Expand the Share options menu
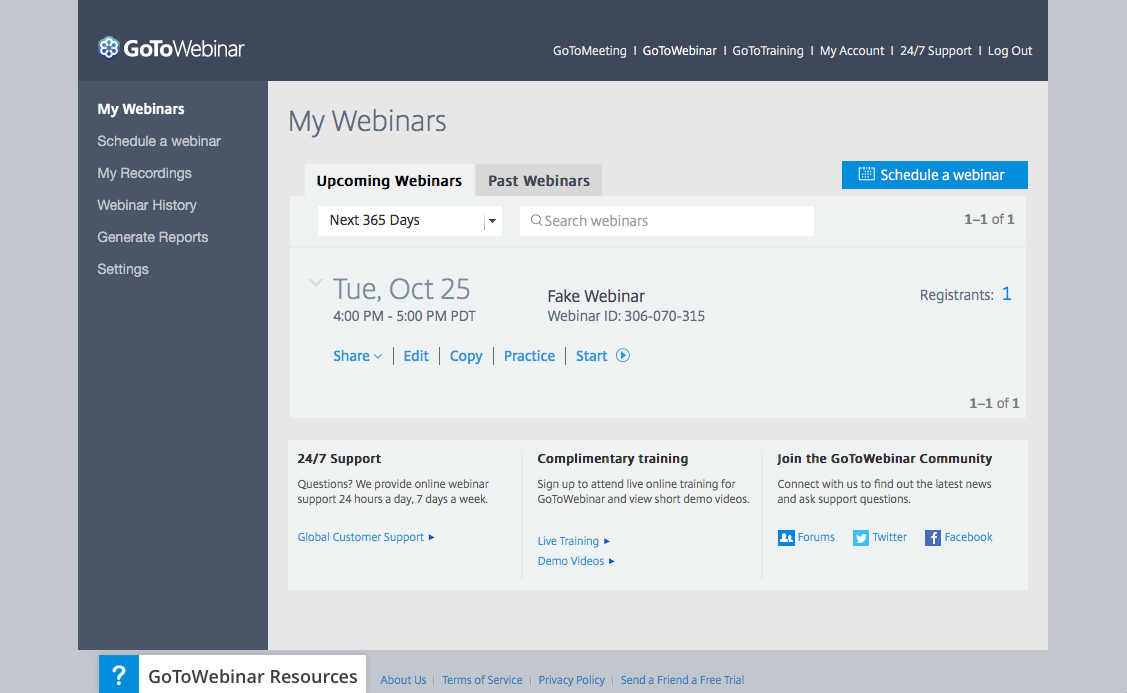 coord(357,355)
